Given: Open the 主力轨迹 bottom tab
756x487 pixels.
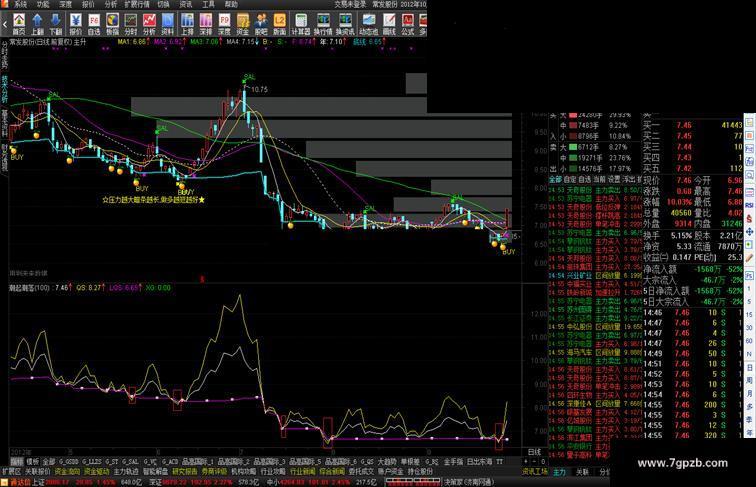Looking at the screenshot, I should click(126, 471).
